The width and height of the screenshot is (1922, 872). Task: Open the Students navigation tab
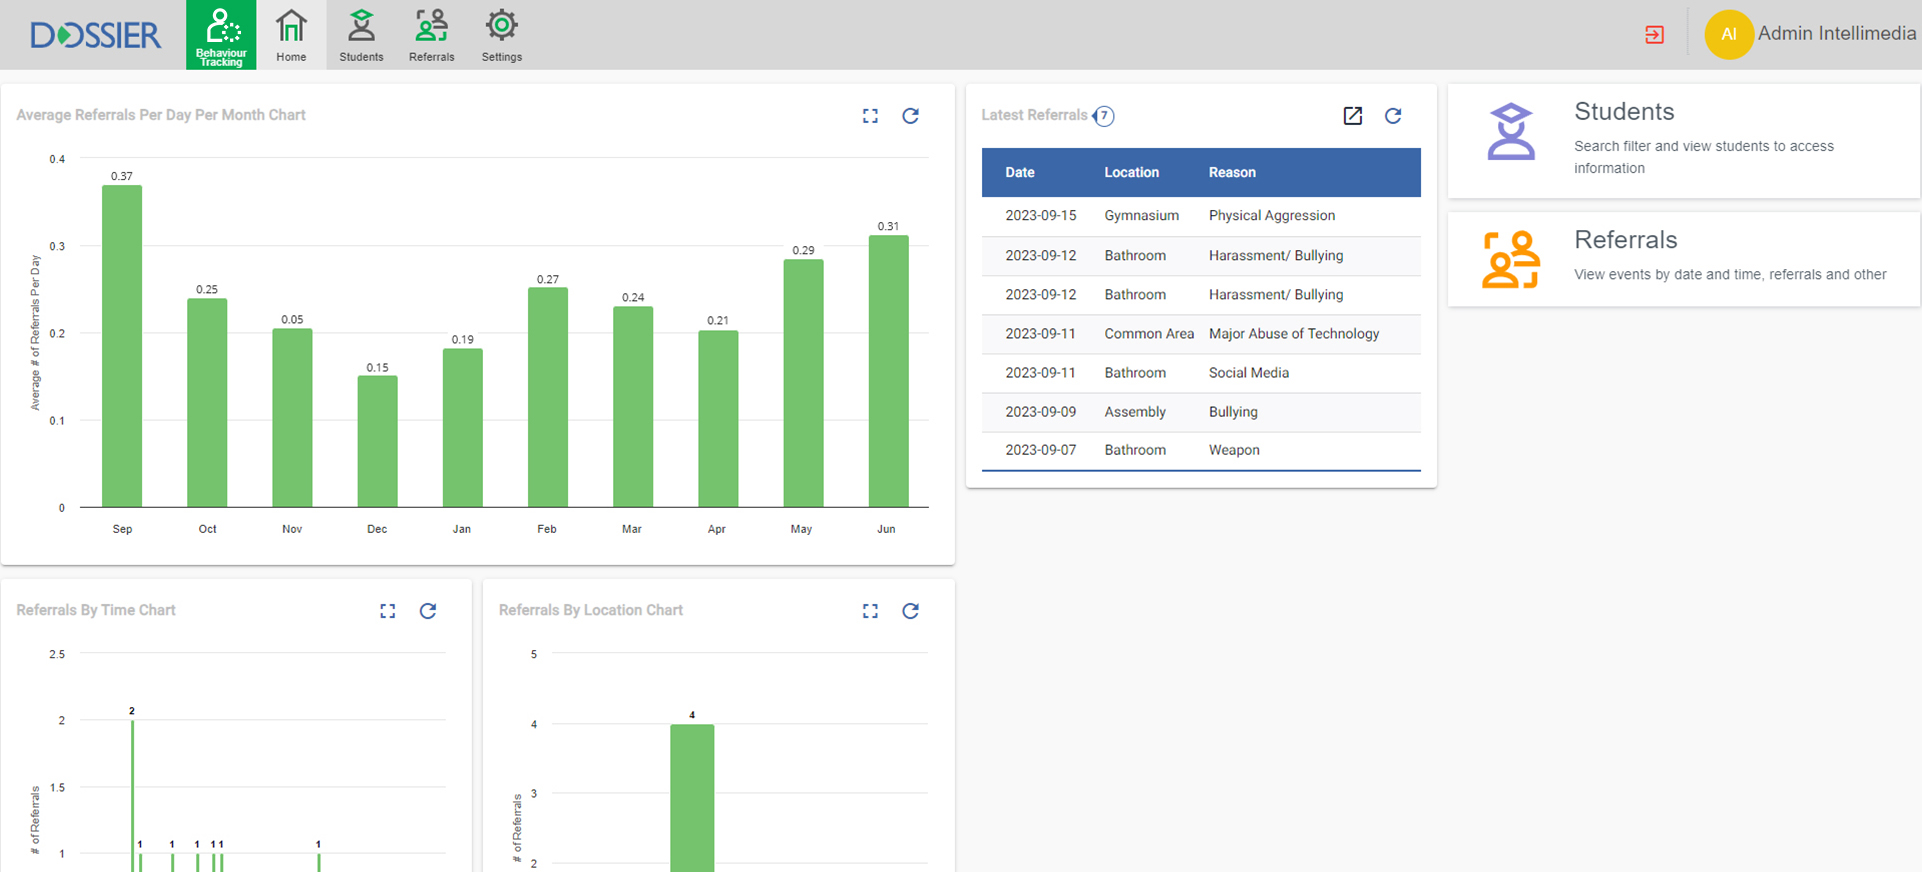pos(361,35)
